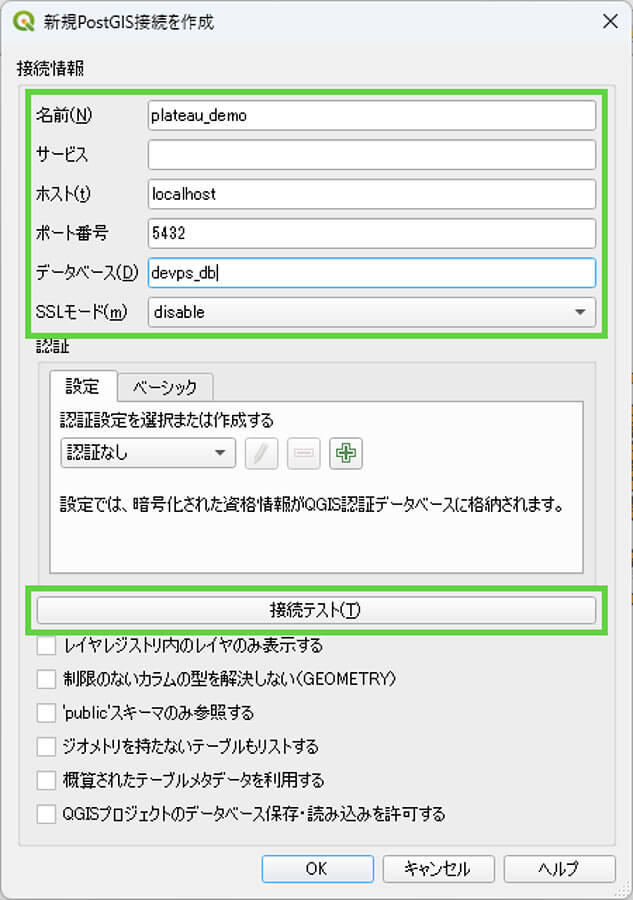The image size is (633, 900).
Task: Check 'public'スキーマのみ参照する option
Action: point(46,713)
